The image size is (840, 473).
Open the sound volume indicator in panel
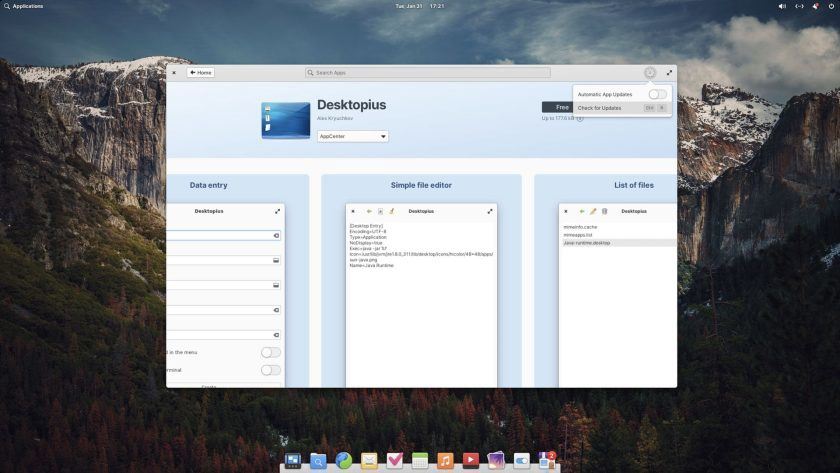point(783,6)
